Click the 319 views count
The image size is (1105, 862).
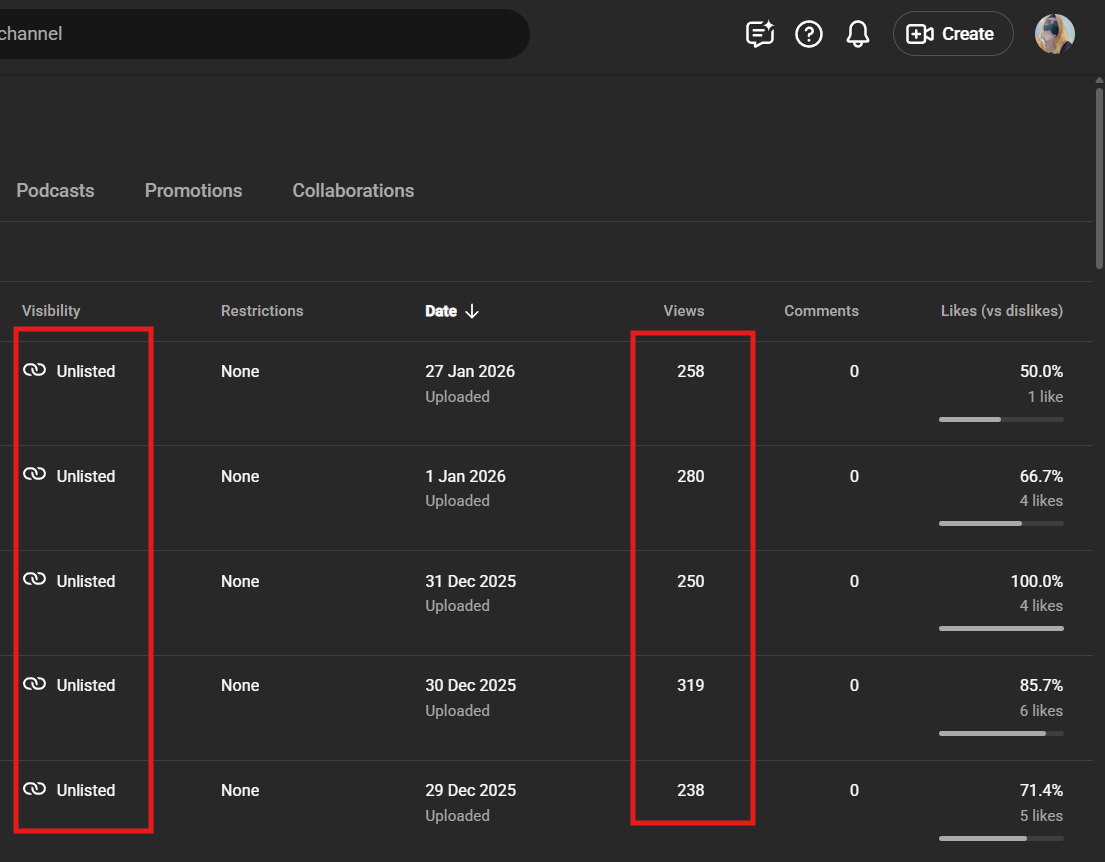point(690,685)
